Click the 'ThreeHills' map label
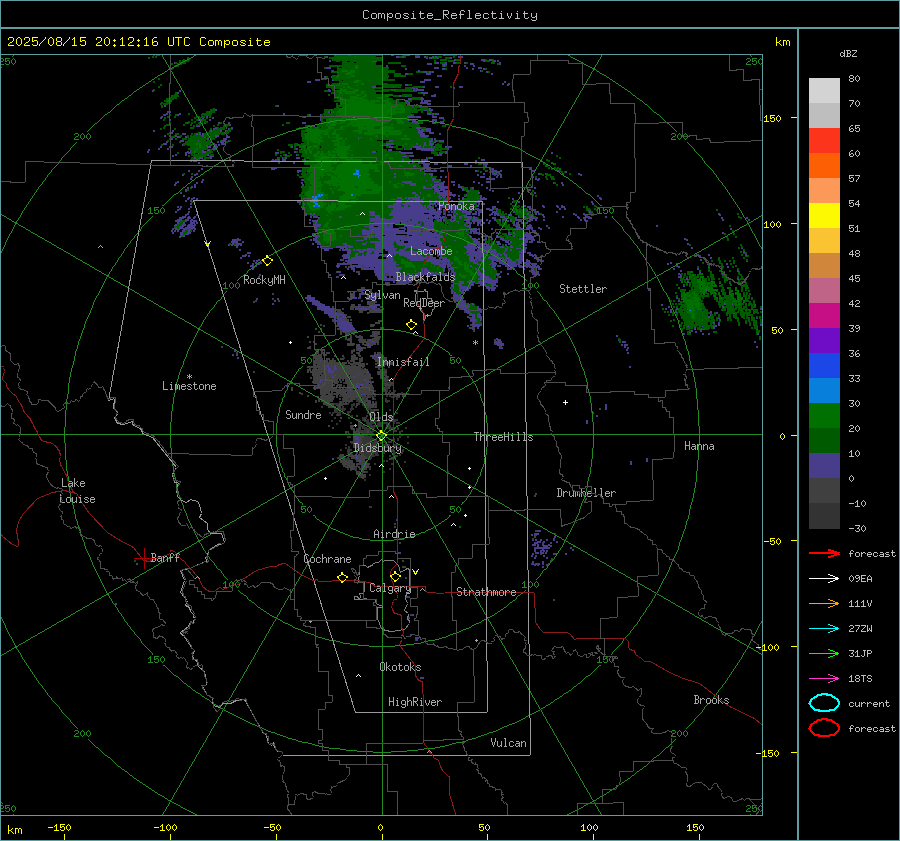900x841 pixels. [503, 437]
